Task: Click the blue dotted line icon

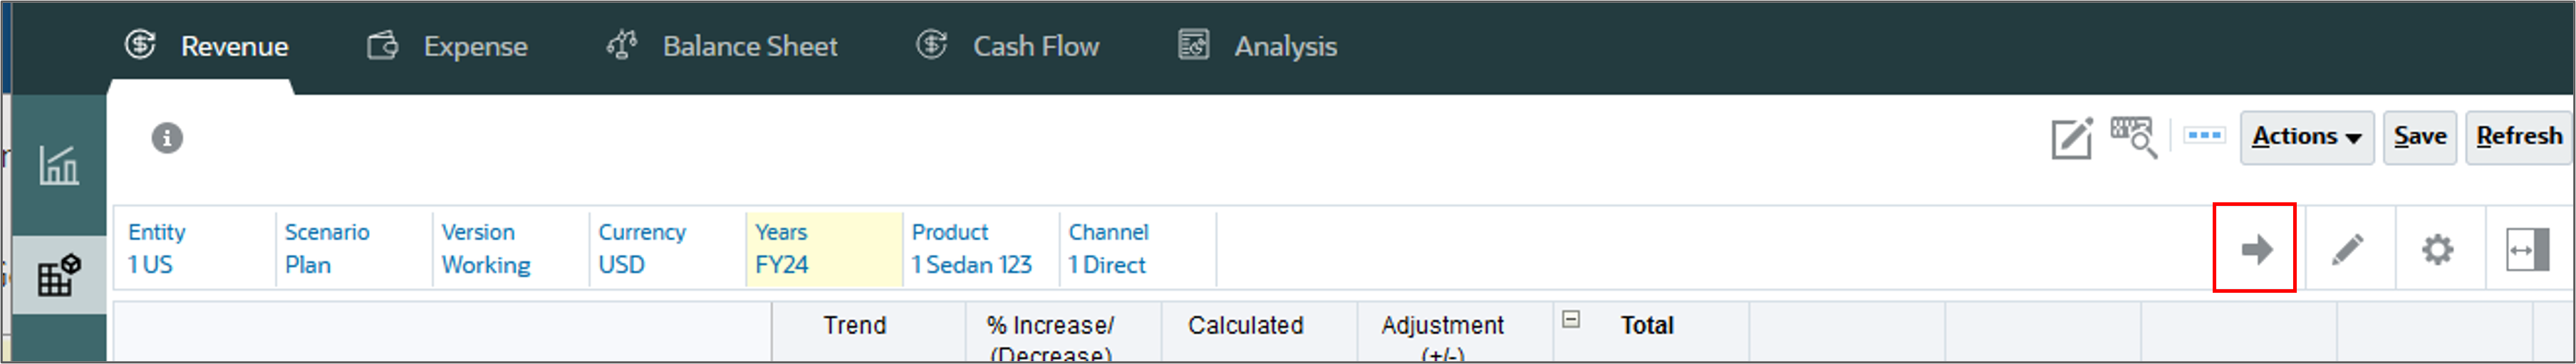Action: point(2204,135)
